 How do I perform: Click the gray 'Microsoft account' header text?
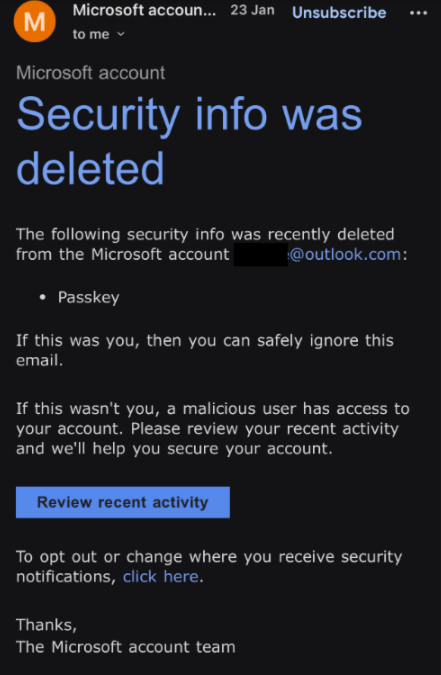pos(90,73)
